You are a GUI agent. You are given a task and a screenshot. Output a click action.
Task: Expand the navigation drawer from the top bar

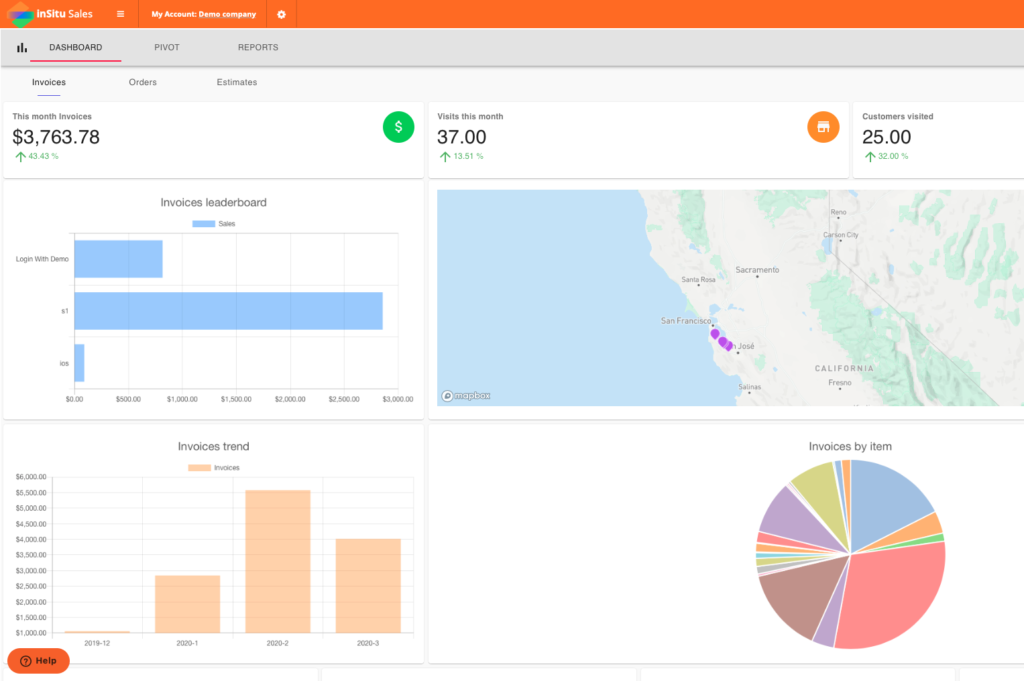click(119, 14)
